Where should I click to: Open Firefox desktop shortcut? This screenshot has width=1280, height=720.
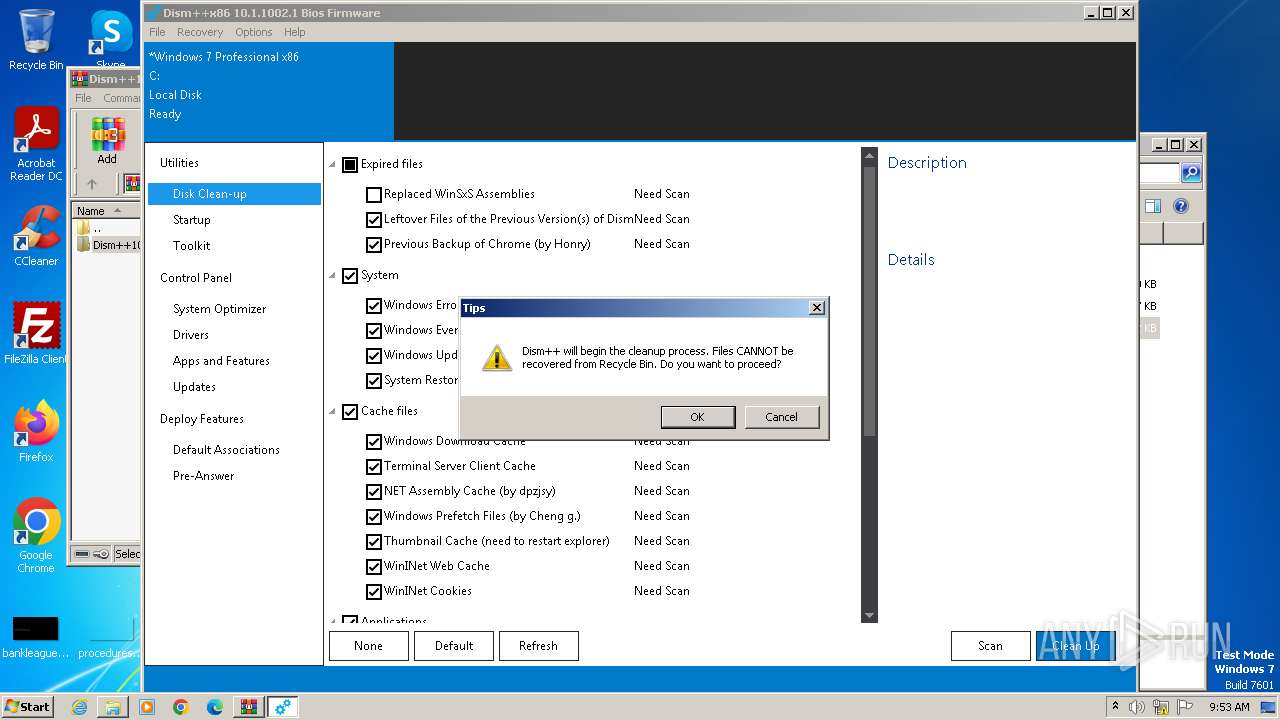pyautogui.click(x=36, y=431)
